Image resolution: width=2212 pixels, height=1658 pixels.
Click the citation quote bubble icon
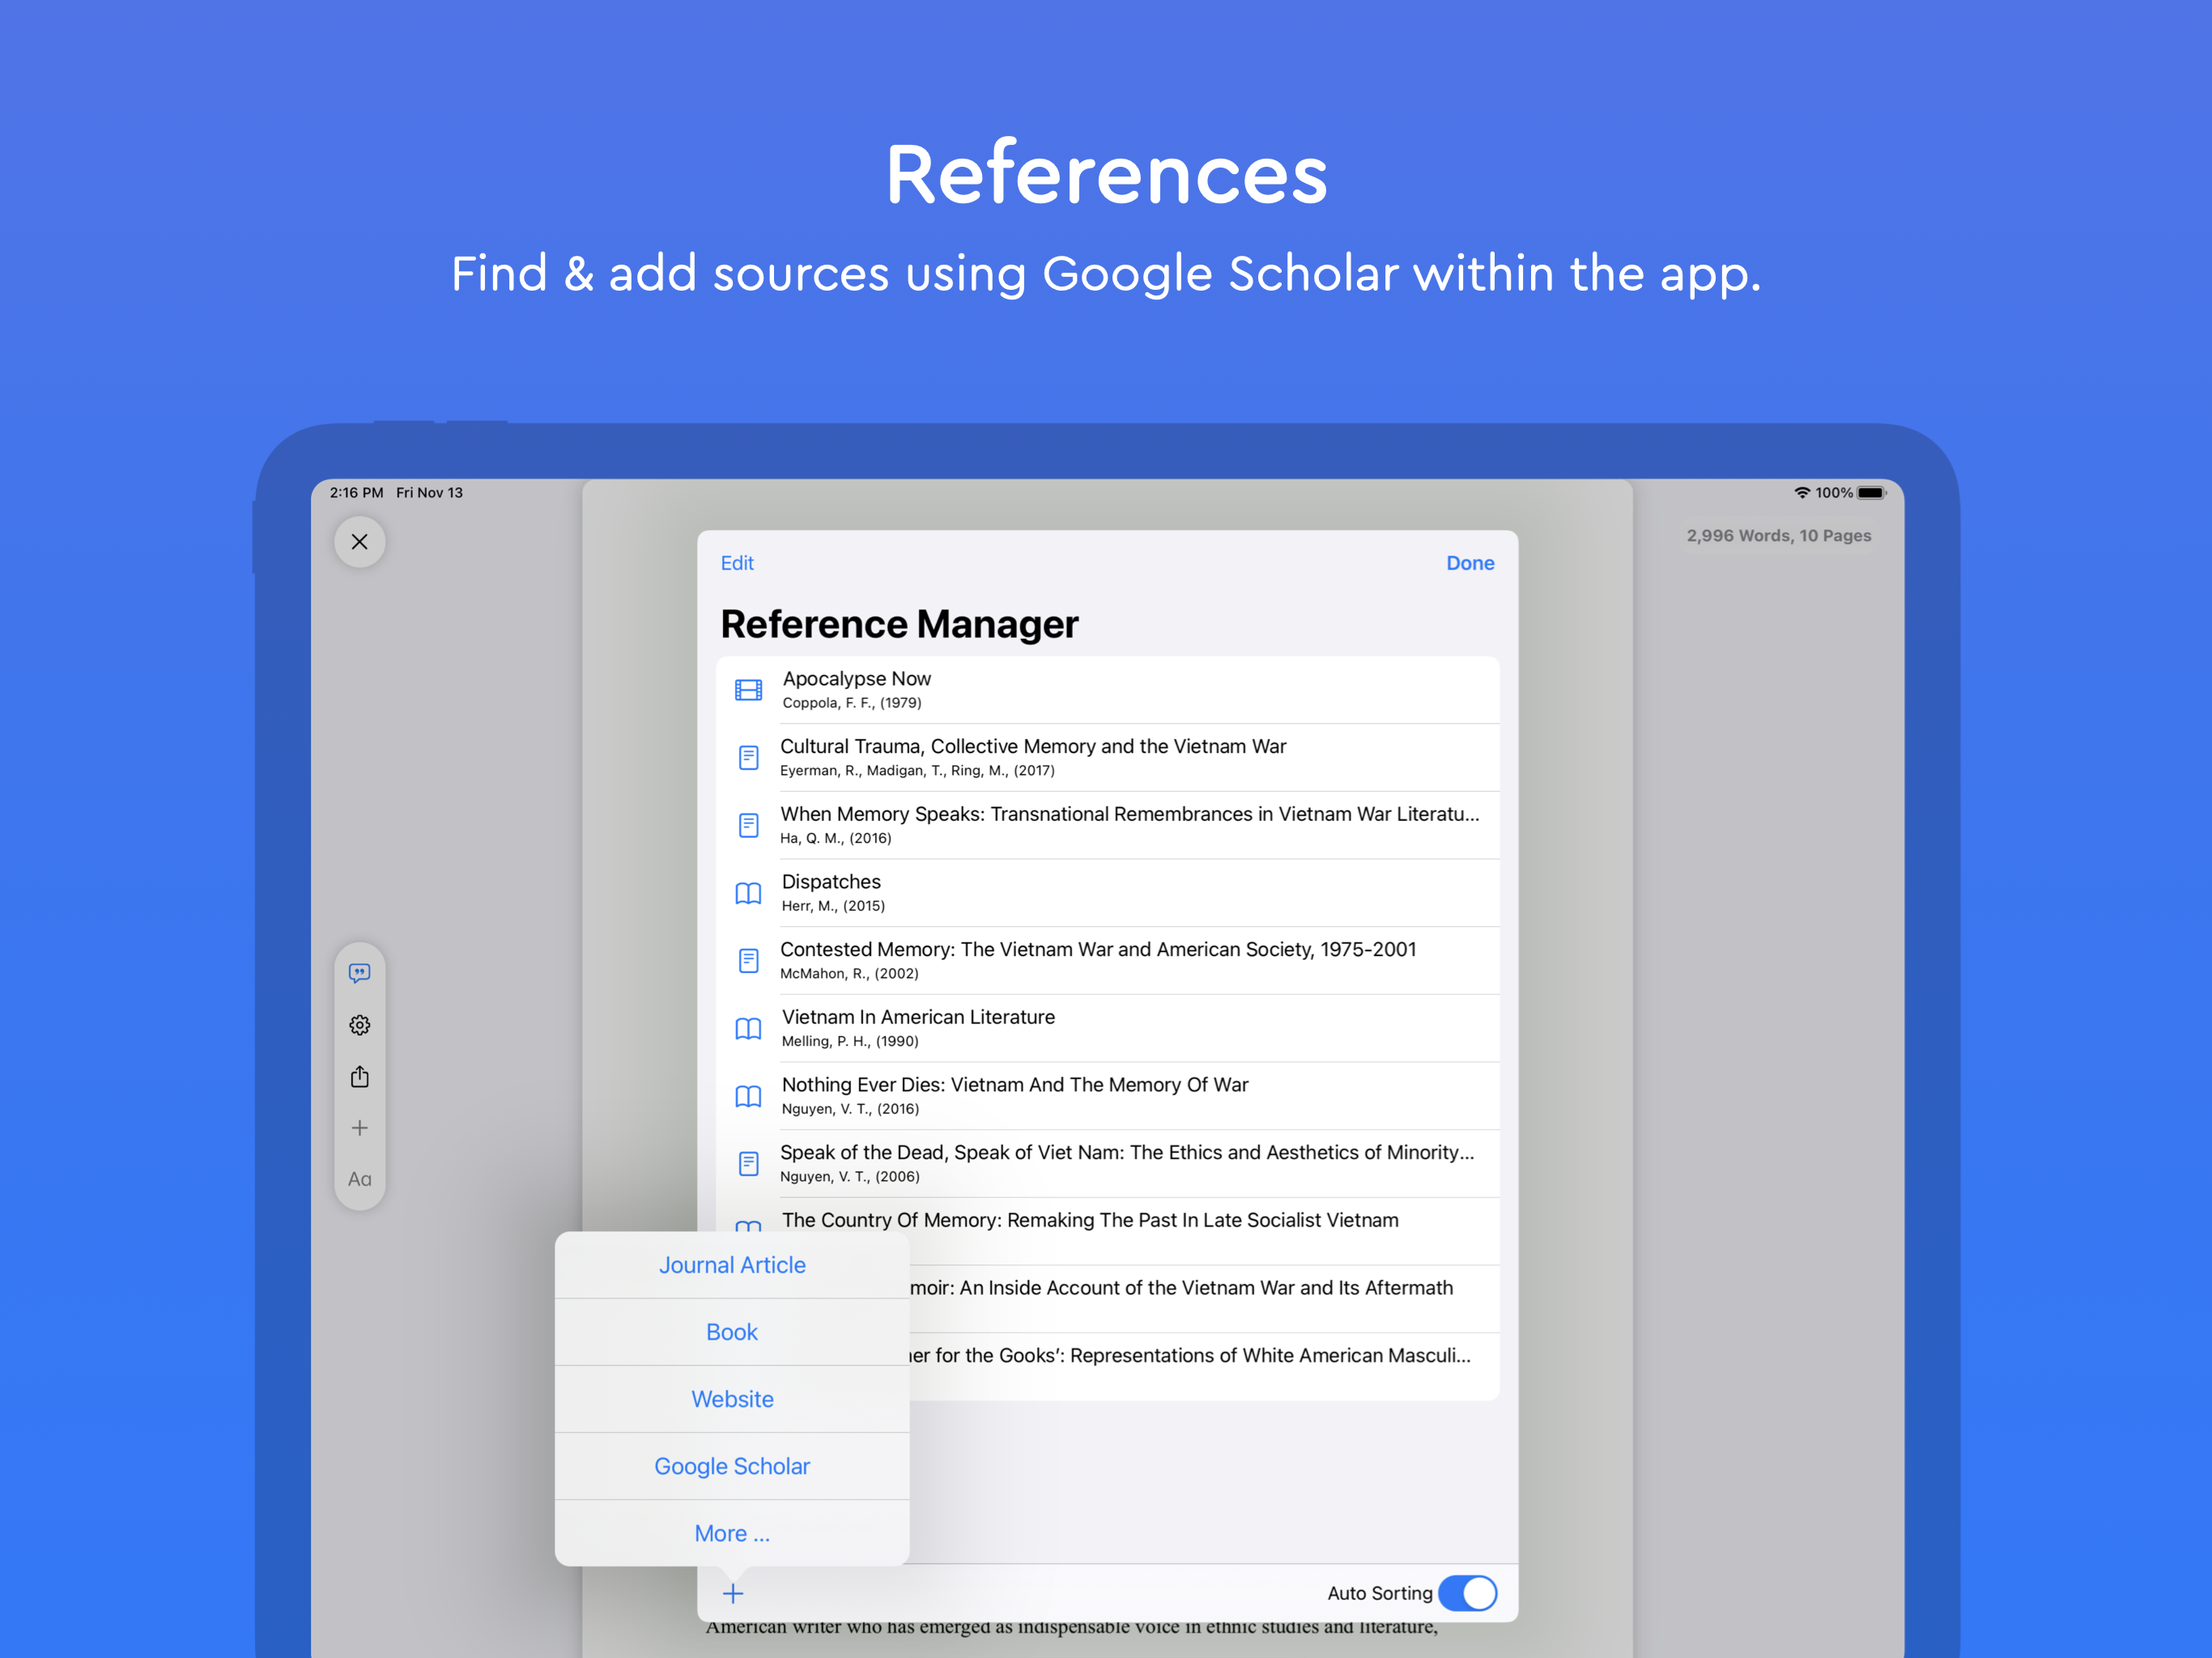pos(359,973)
